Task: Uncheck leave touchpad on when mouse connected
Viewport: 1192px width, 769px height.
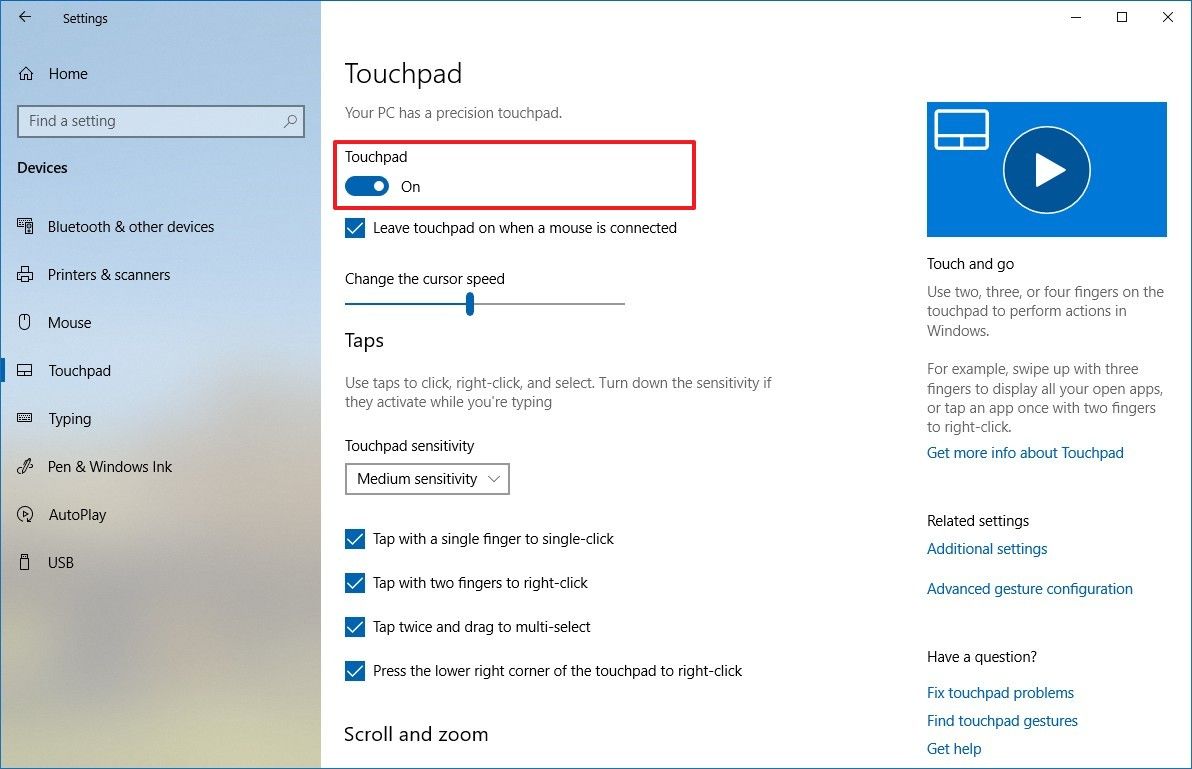Action: pyautogui.click(x=355, y=228)
